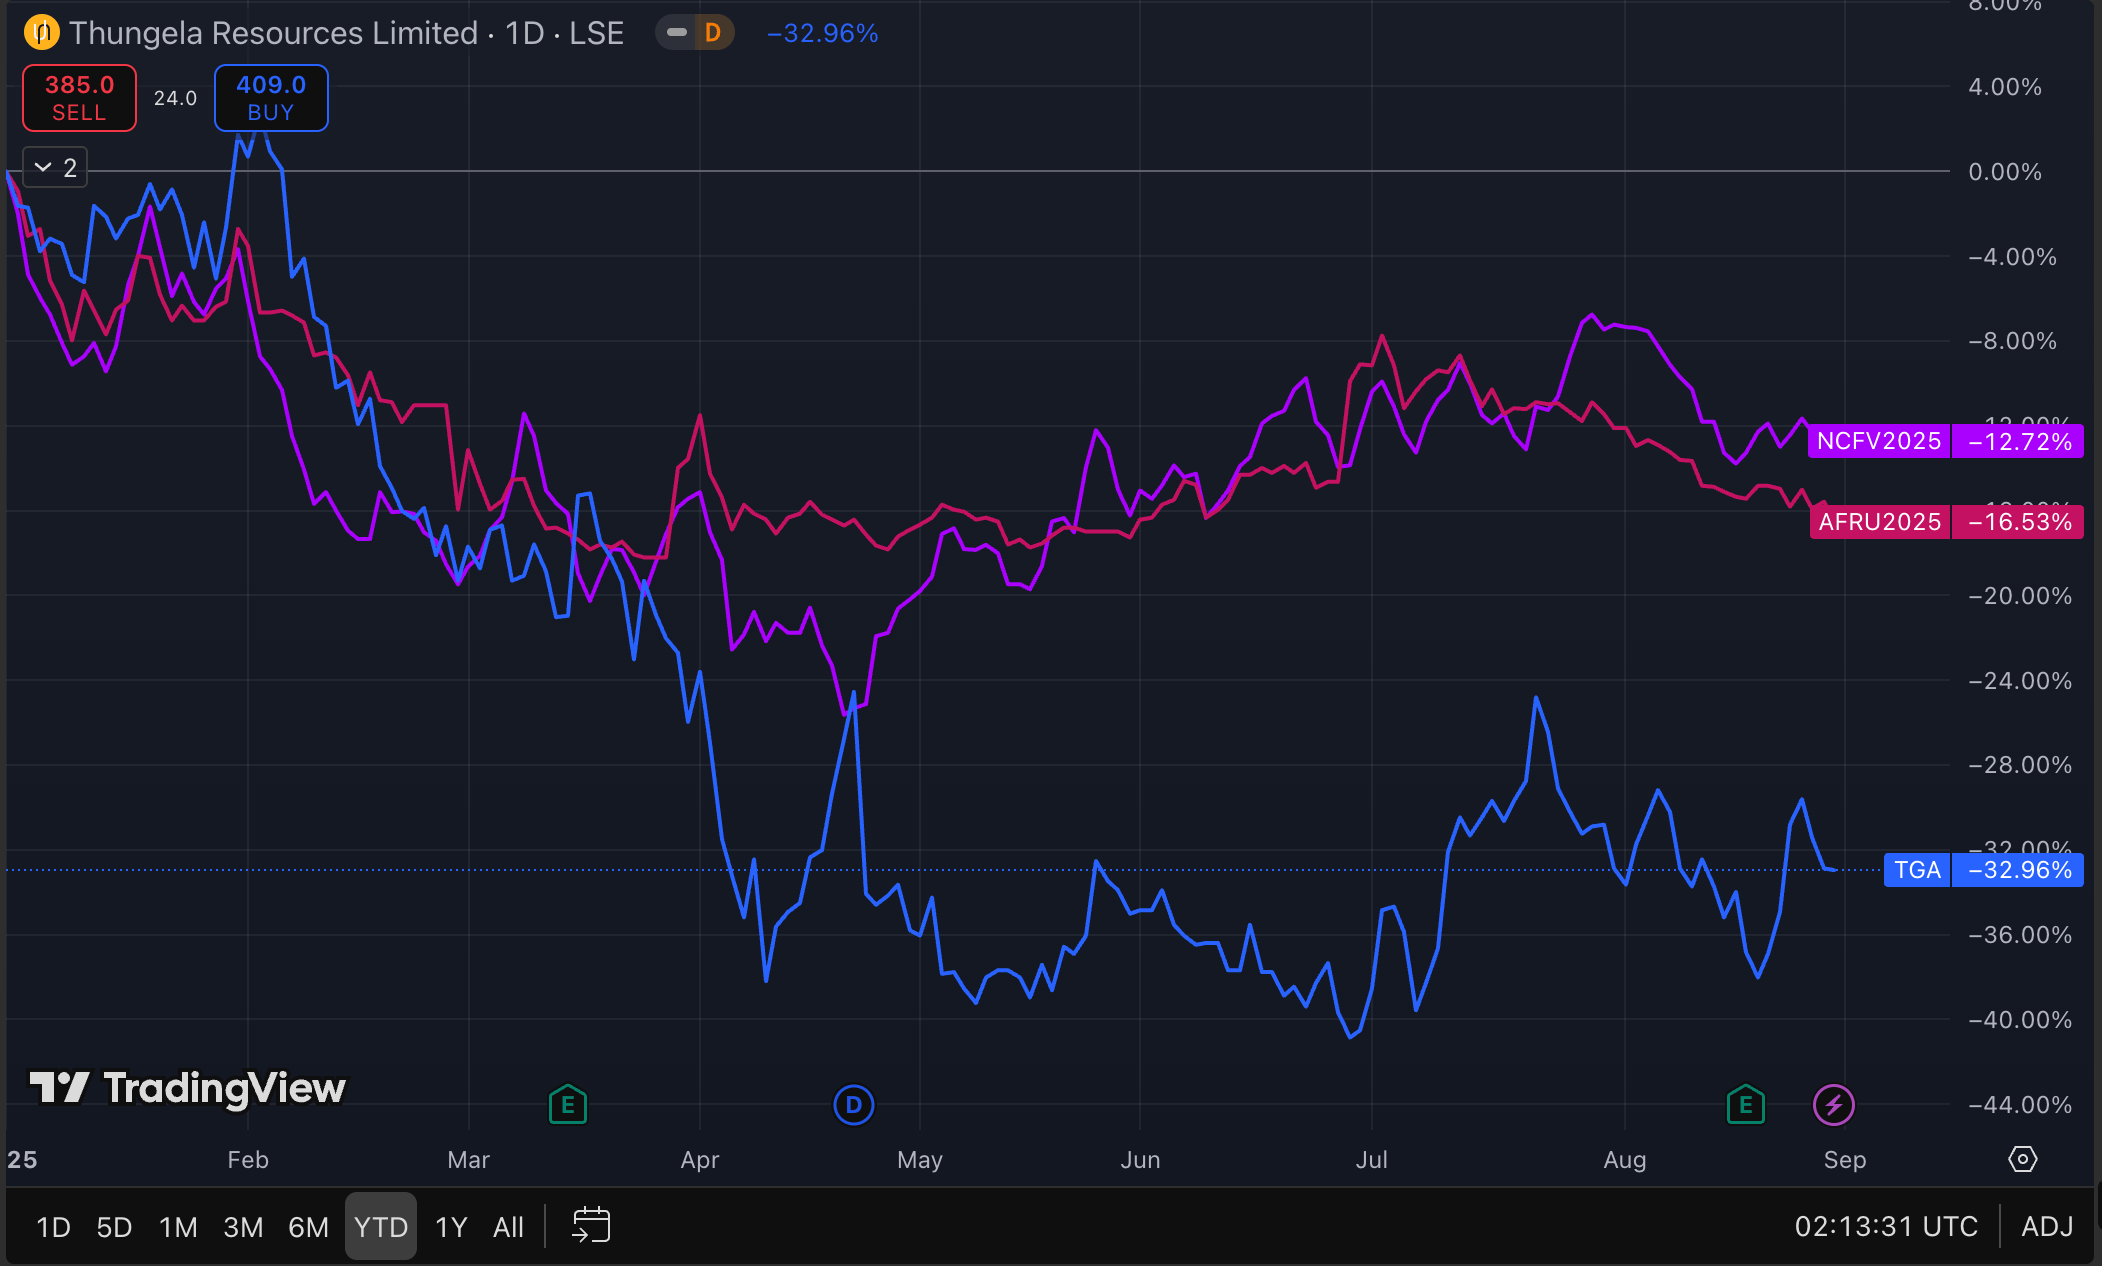Click the earnings marker near March
Viewport: 2102px width, 1266px height.
pos(568,1105)
